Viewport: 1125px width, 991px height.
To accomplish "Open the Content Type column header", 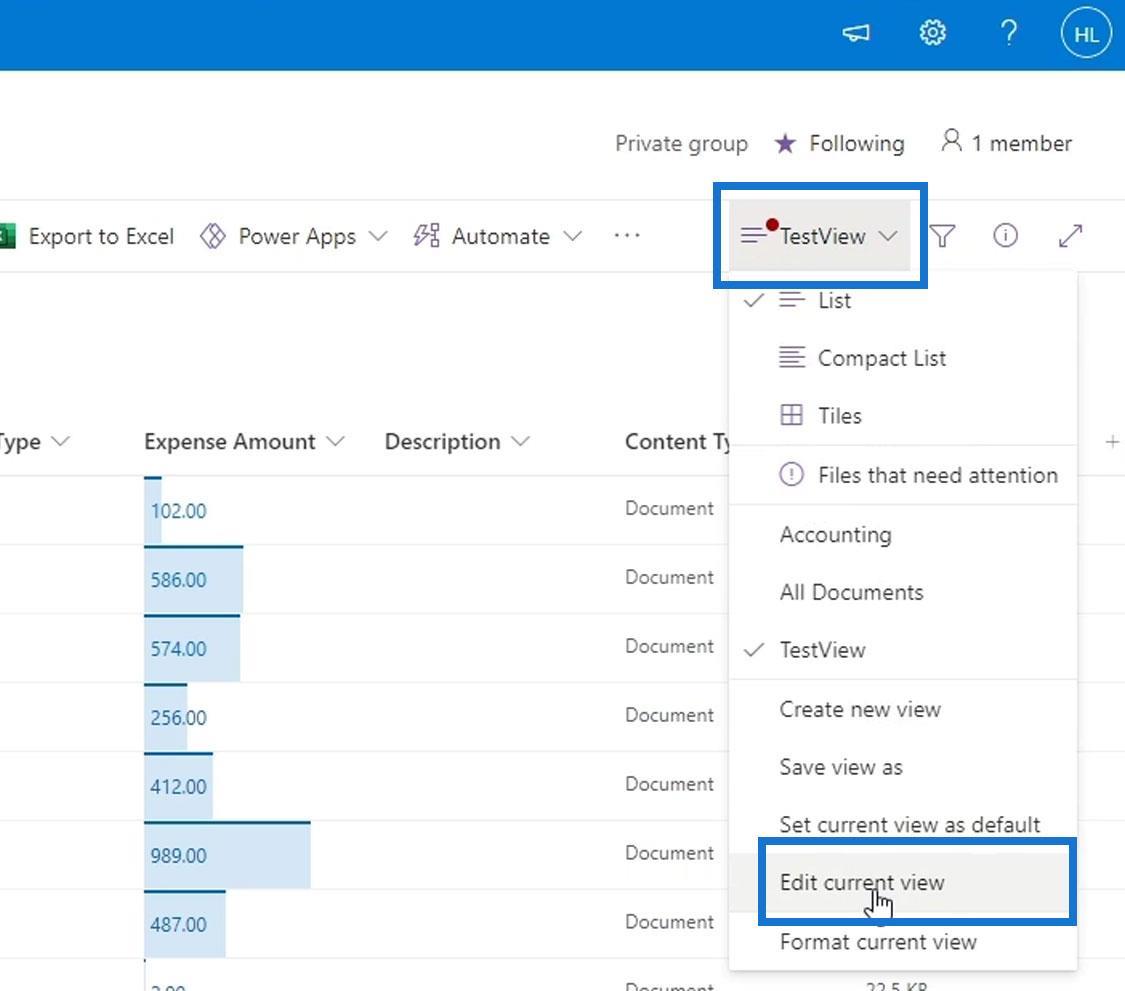I will (677, 441).
